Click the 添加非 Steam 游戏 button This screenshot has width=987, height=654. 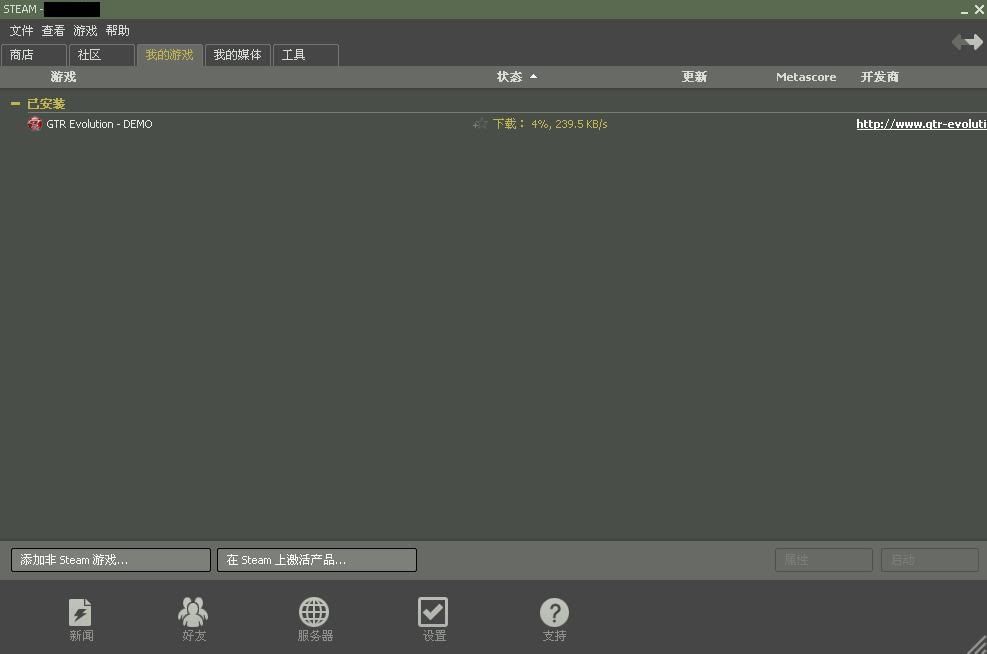coord(111,560)
